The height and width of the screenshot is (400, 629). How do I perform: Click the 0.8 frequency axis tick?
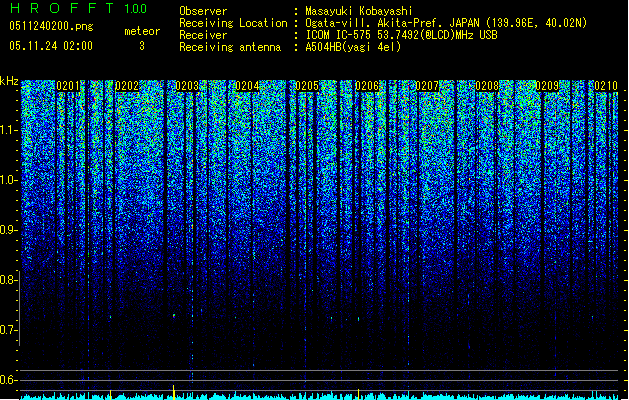coord(9,280)
